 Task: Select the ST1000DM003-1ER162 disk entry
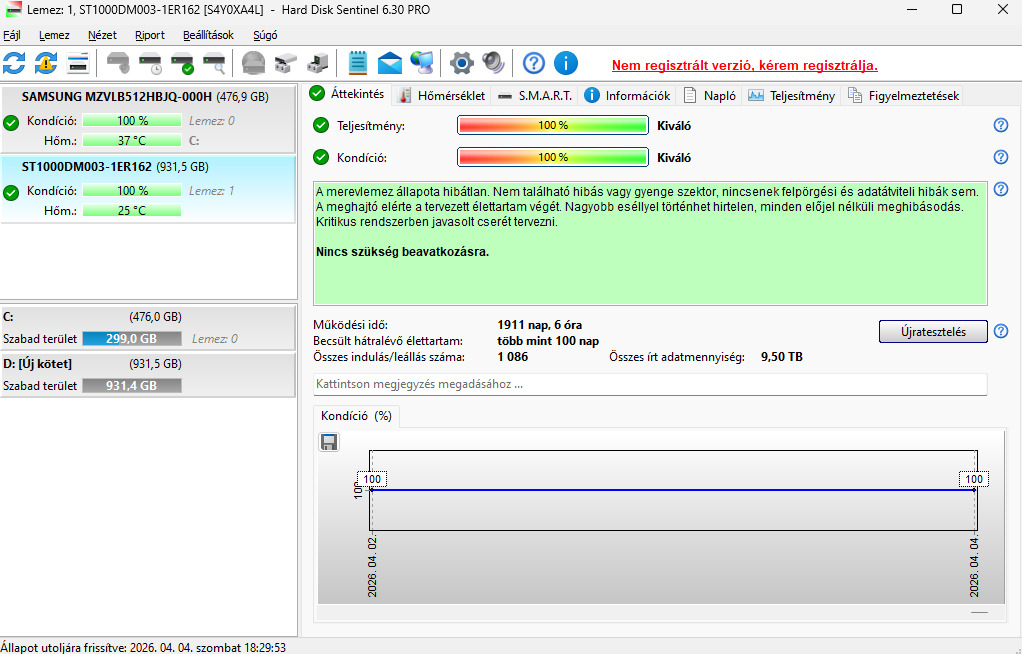click(x=148, y=189)
